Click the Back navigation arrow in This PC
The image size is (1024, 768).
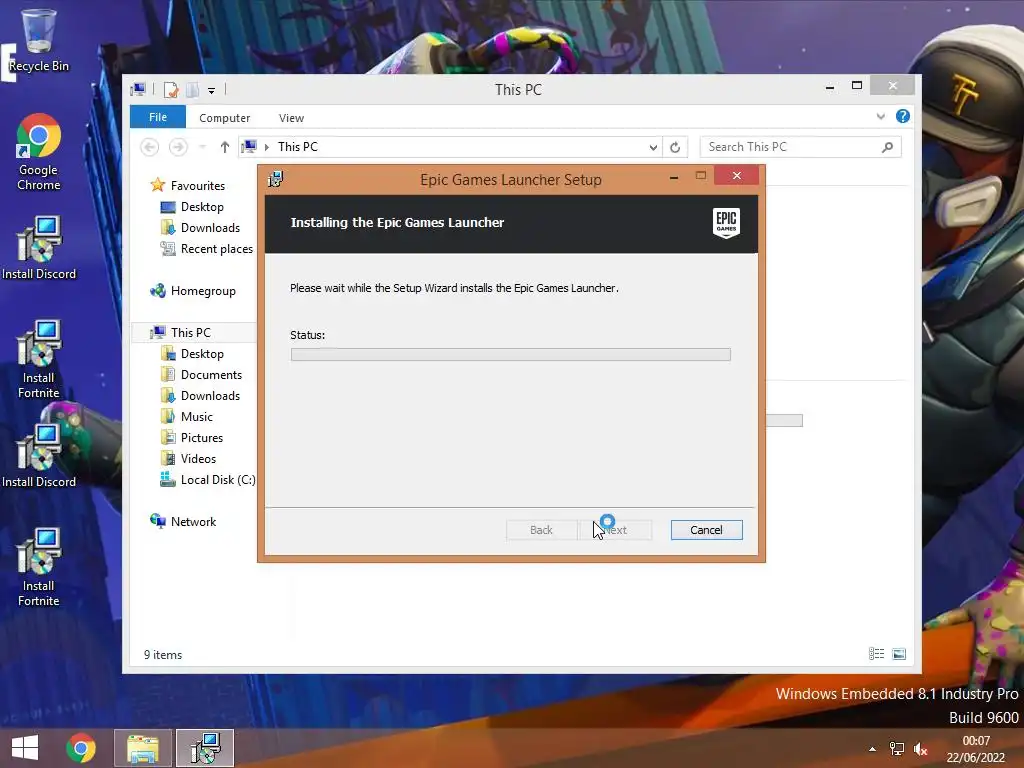(150, 147)
